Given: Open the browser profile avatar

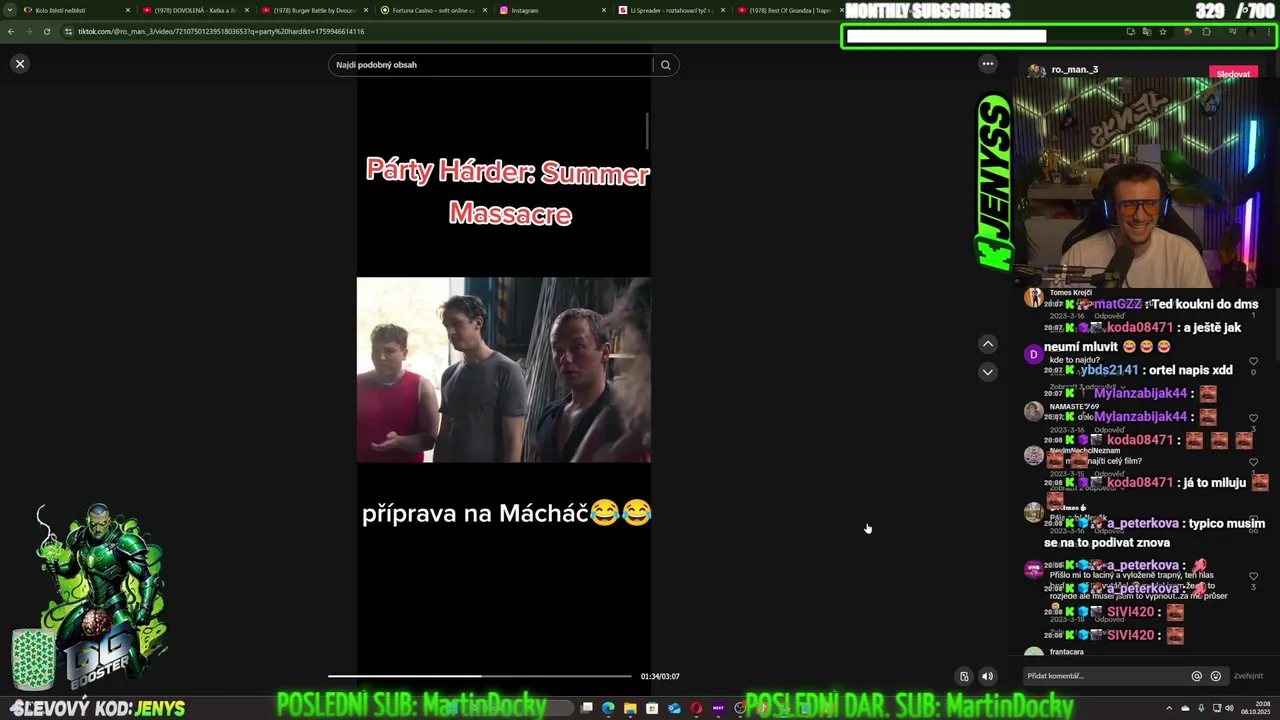Looking at the screenshot, I should click(x=1251, y=31).
